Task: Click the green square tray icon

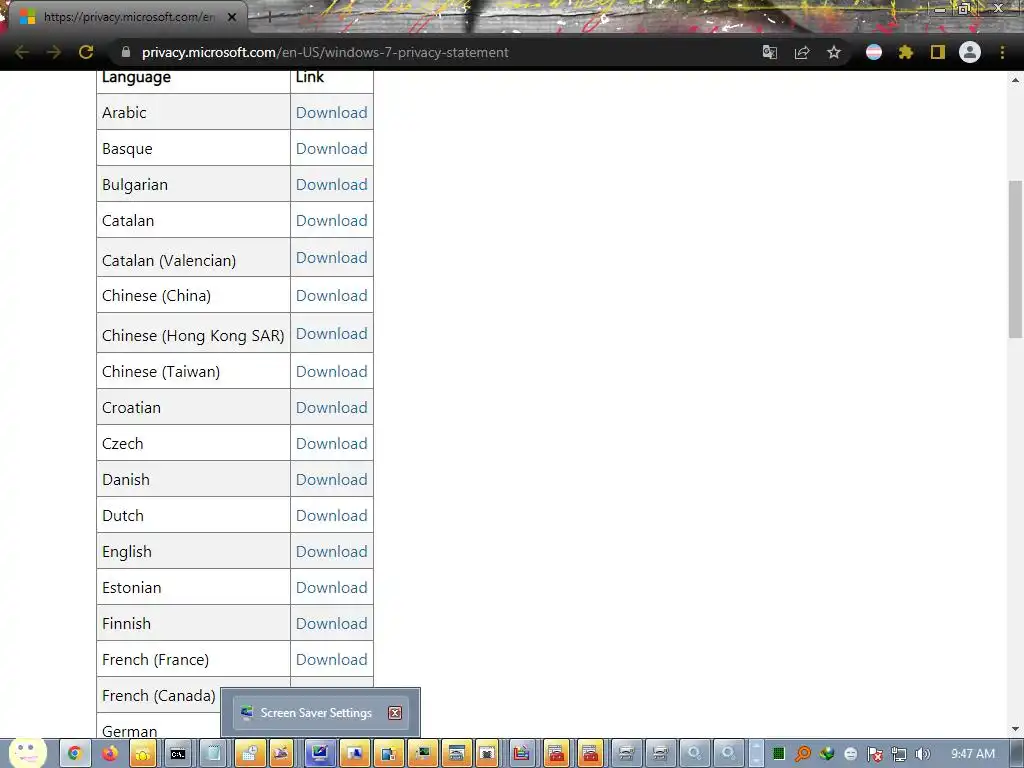Action: pos(778,754)
